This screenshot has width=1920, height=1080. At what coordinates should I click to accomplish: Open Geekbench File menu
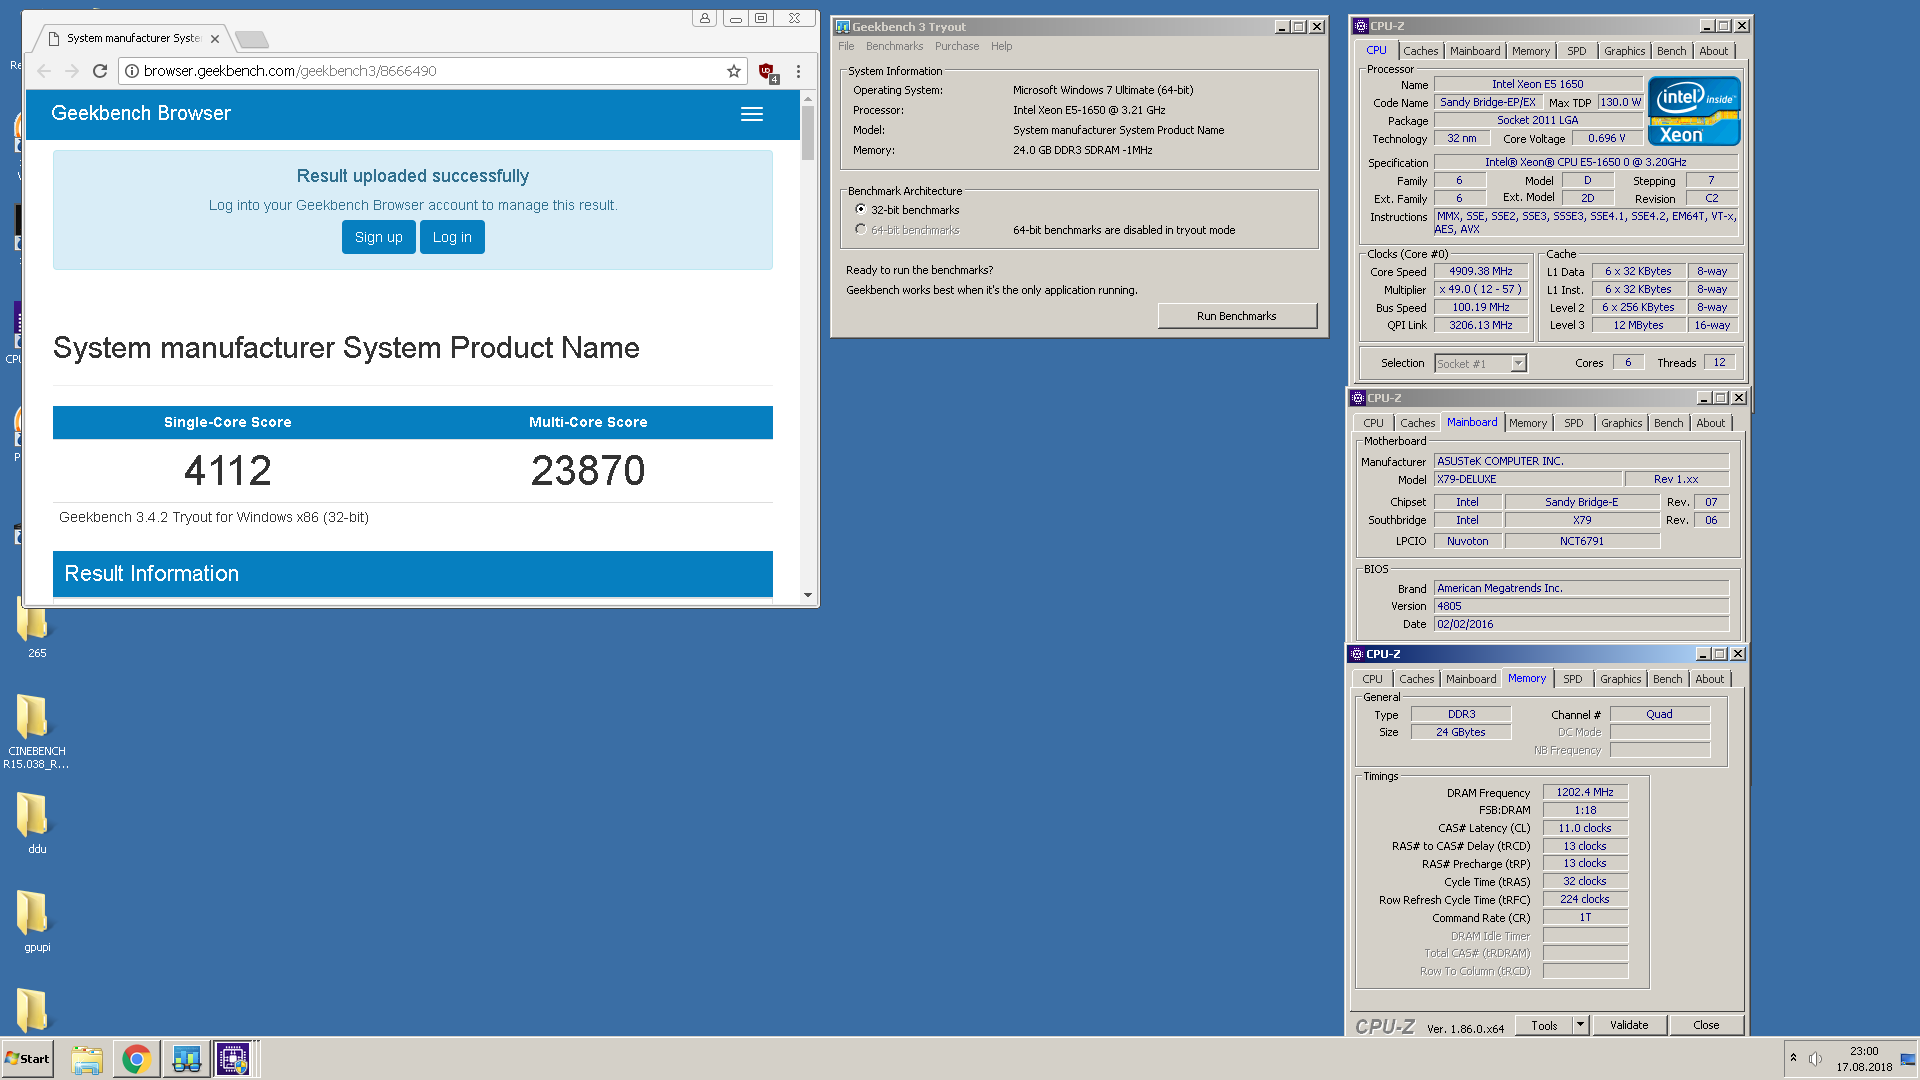pos(846,47)
